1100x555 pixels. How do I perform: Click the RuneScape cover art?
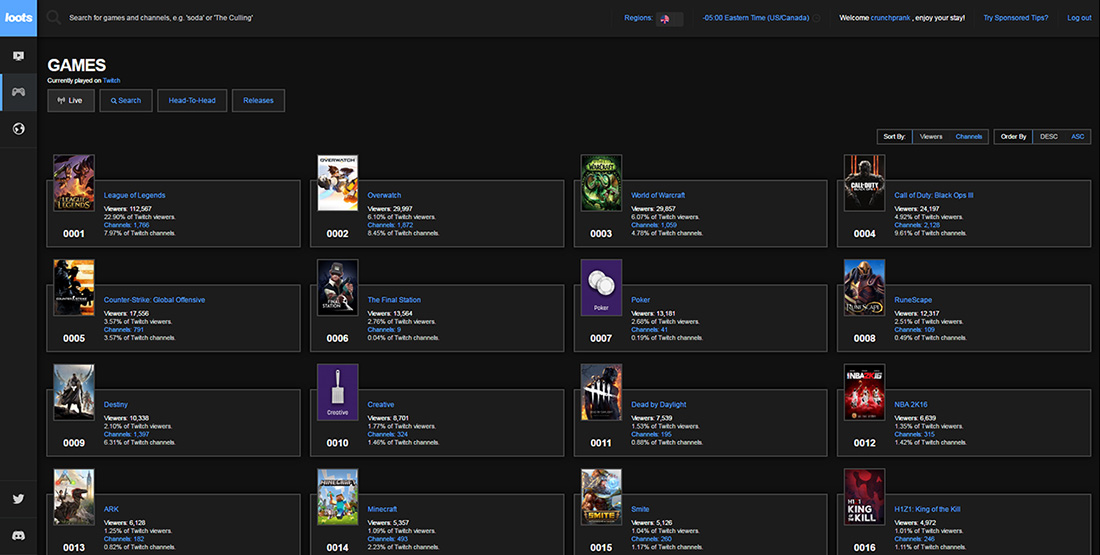pos(864,288)
